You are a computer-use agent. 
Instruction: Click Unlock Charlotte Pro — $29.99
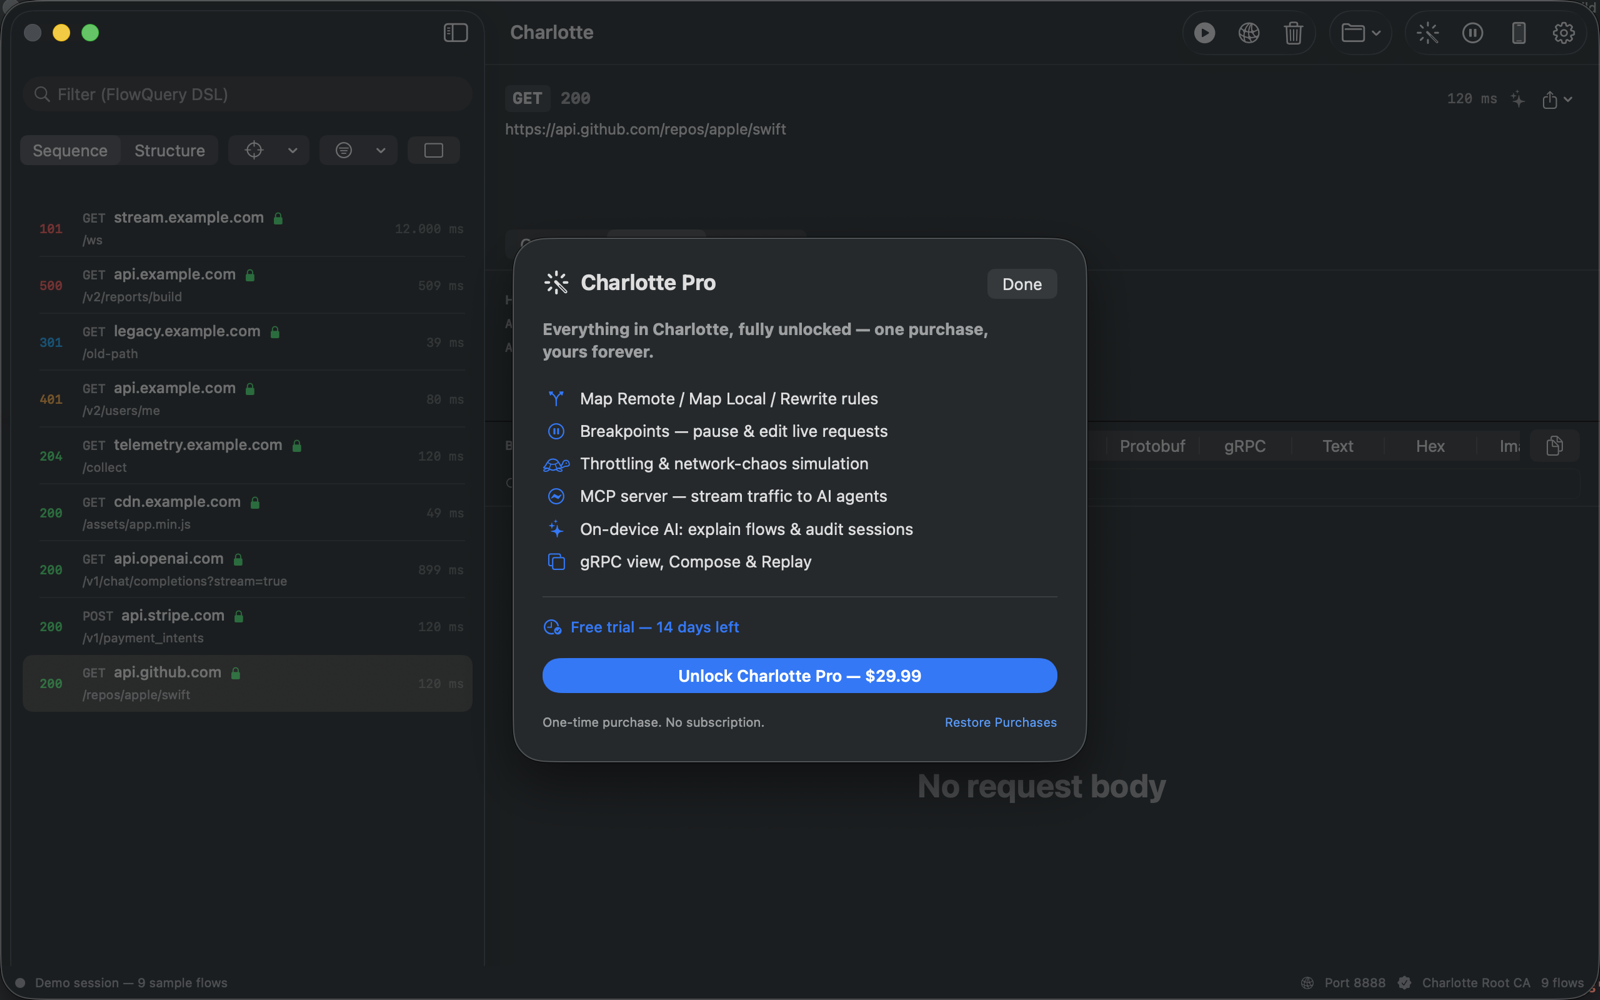click(800, 676)
